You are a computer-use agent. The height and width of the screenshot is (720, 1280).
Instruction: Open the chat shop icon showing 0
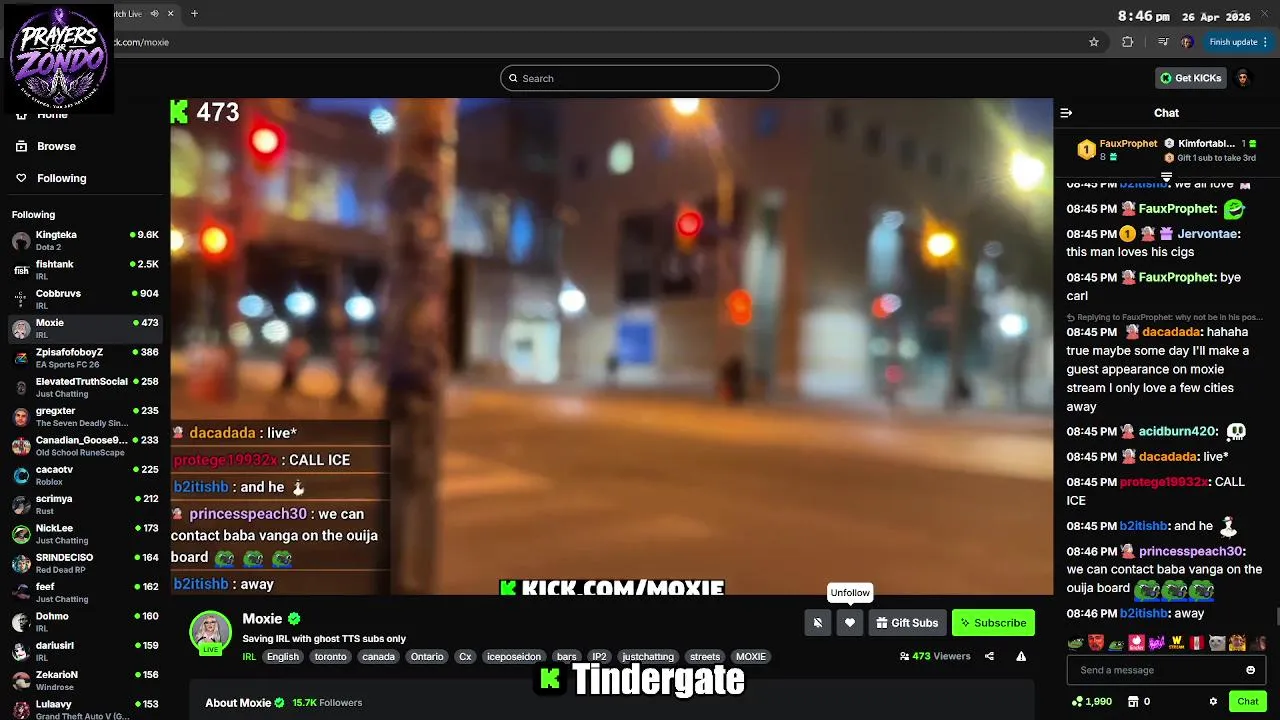coord(1140,702)
